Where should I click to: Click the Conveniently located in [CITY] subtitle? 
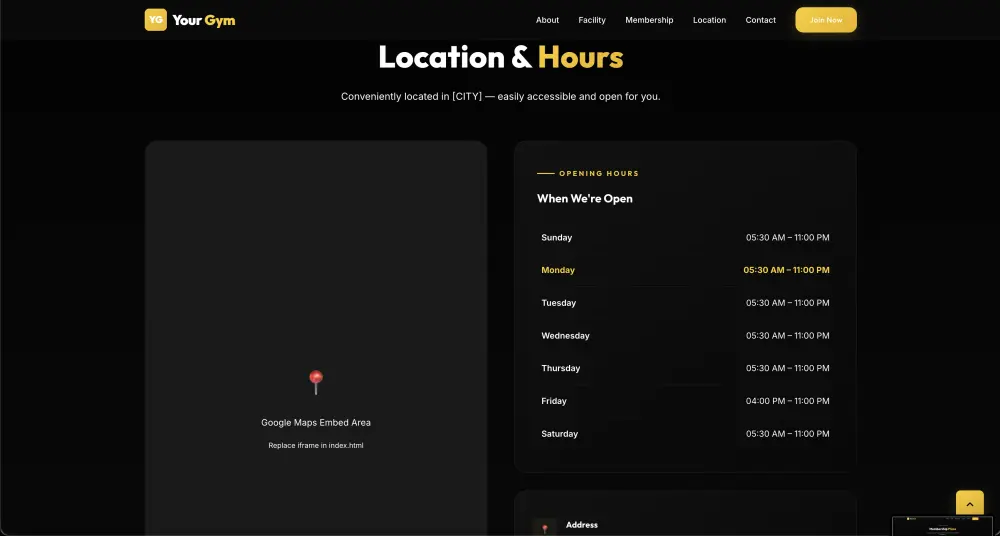tap(501, 96)
